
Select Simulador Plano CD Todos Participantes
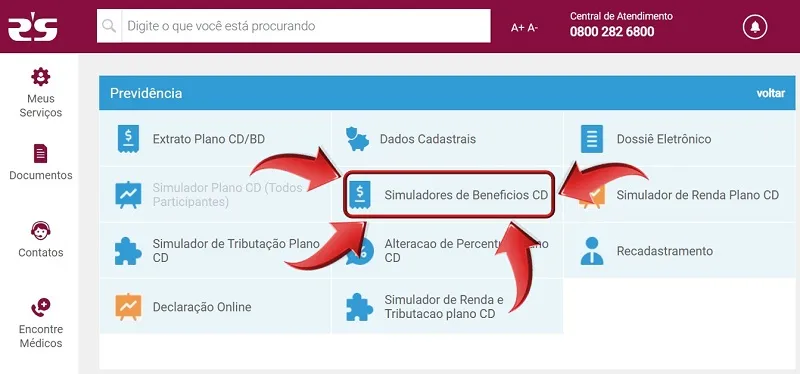click(215, 194)
